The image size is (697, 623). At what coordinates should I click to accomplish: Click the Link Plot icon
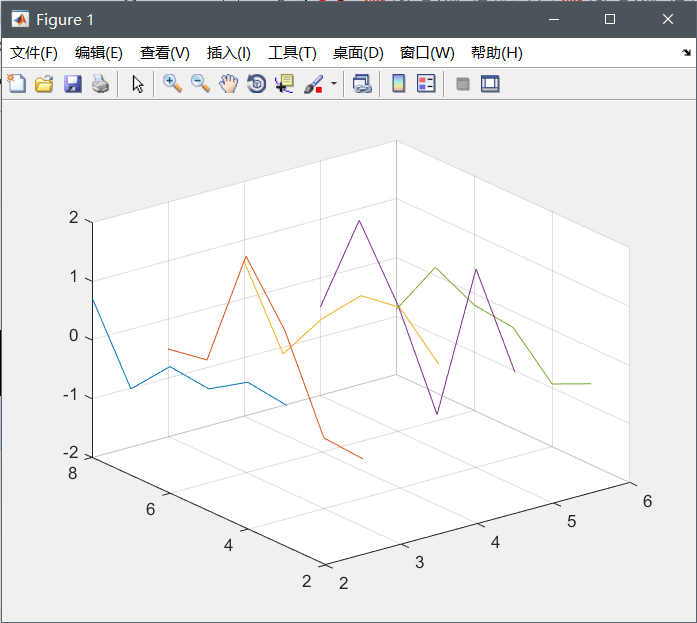(x=362, y=84)
